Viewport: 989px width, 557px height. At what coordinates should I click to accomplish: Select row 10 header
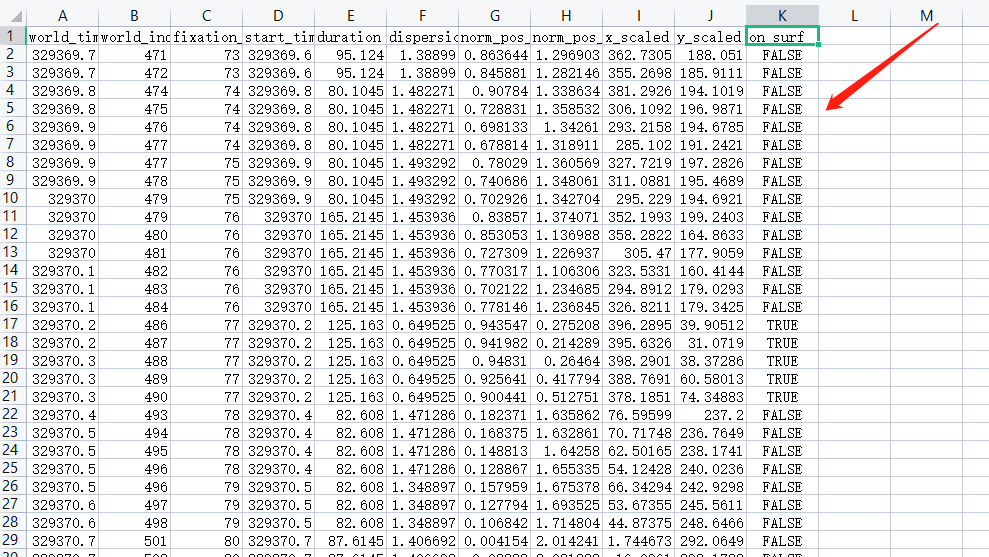[13, 198]
